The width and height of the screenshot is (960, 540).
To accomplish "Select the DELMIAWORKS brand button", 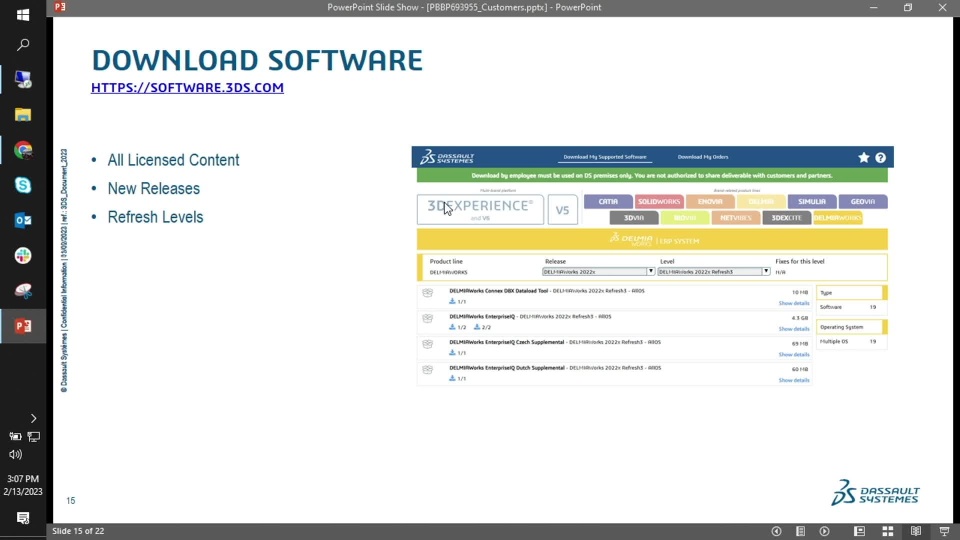I will (838, 218).
